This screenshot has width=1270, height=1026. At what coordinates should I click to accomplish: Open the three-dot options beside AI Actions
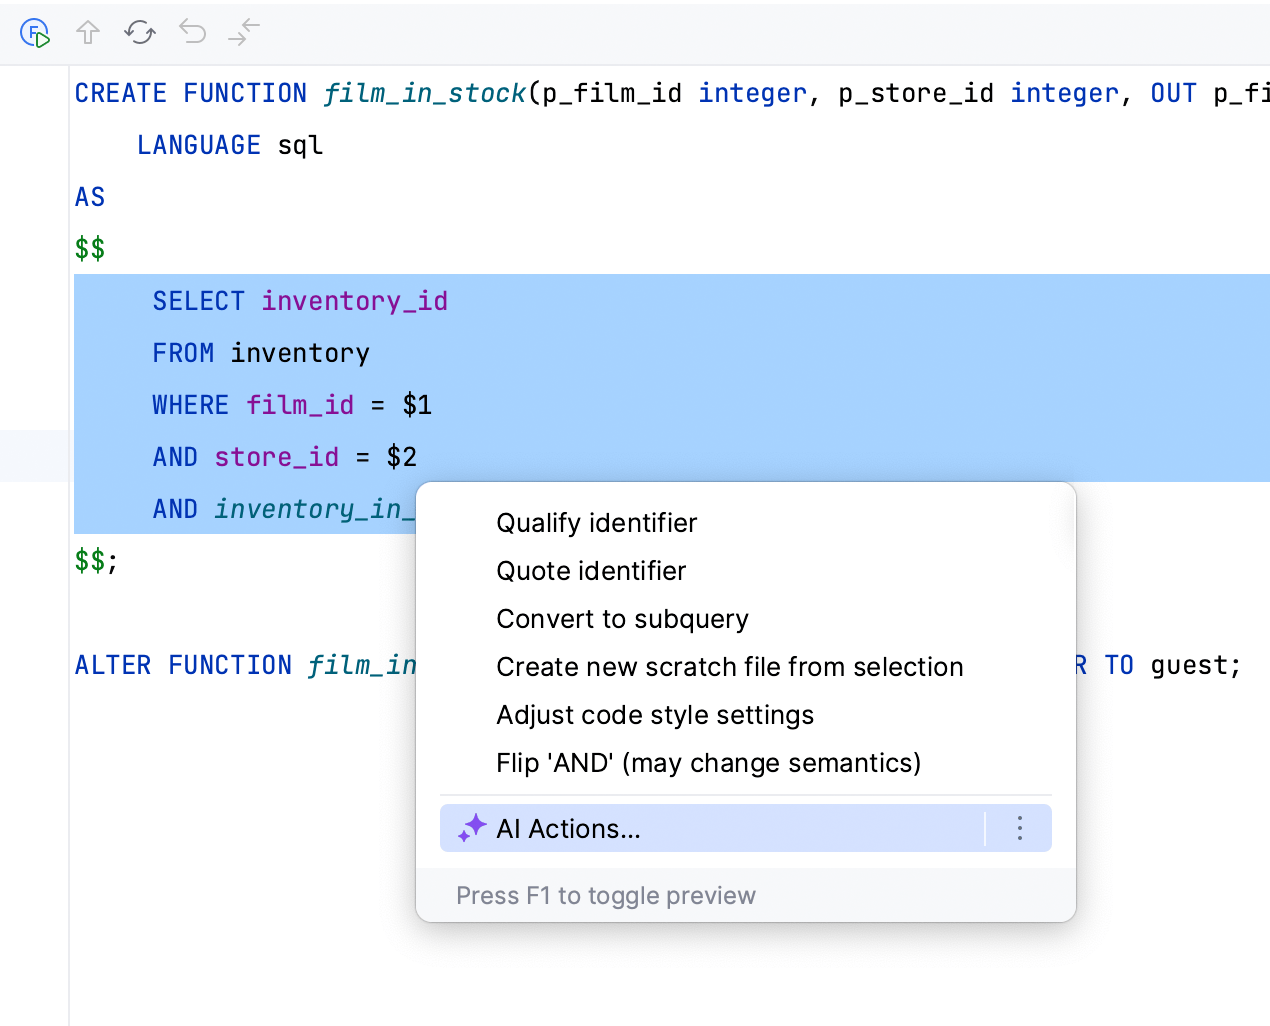[x=1019, y=828]
